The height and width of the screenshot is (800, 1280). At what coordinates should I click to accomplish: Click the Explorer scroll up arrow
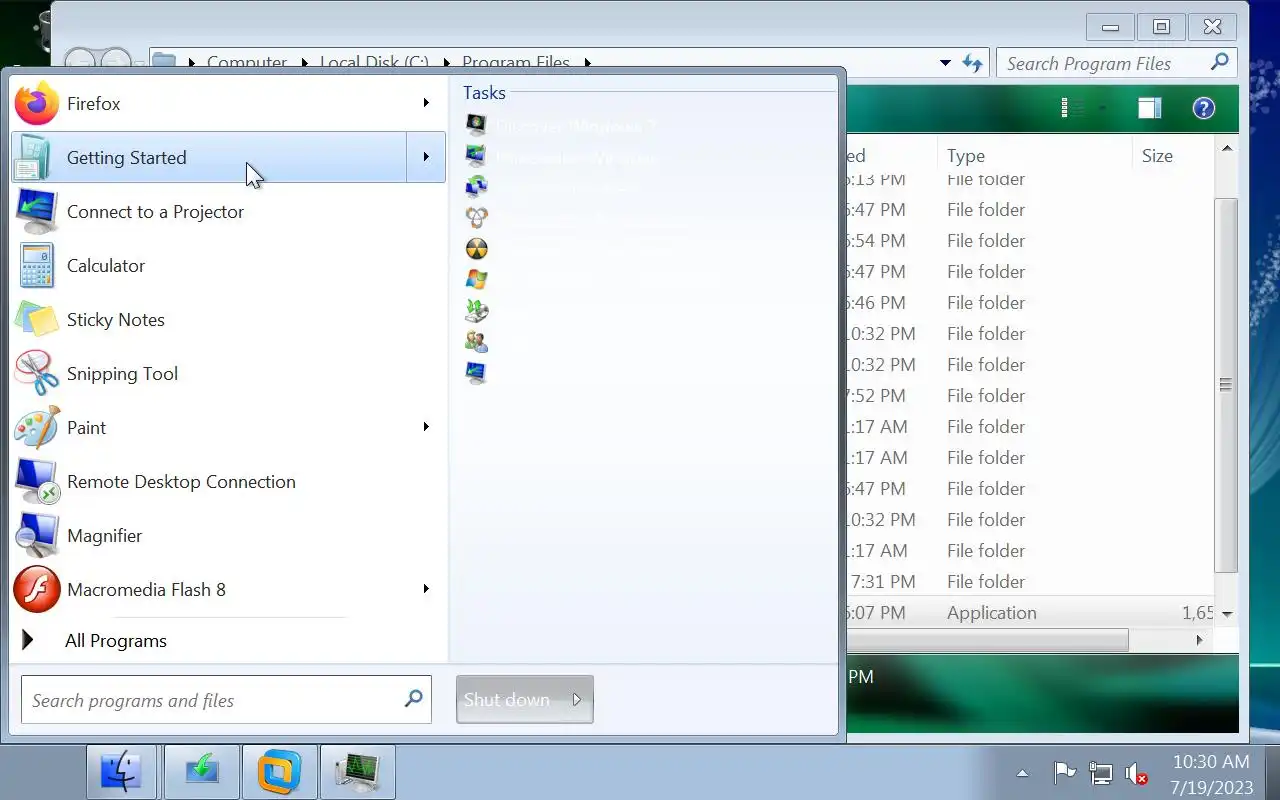[x=1227, y=148]
